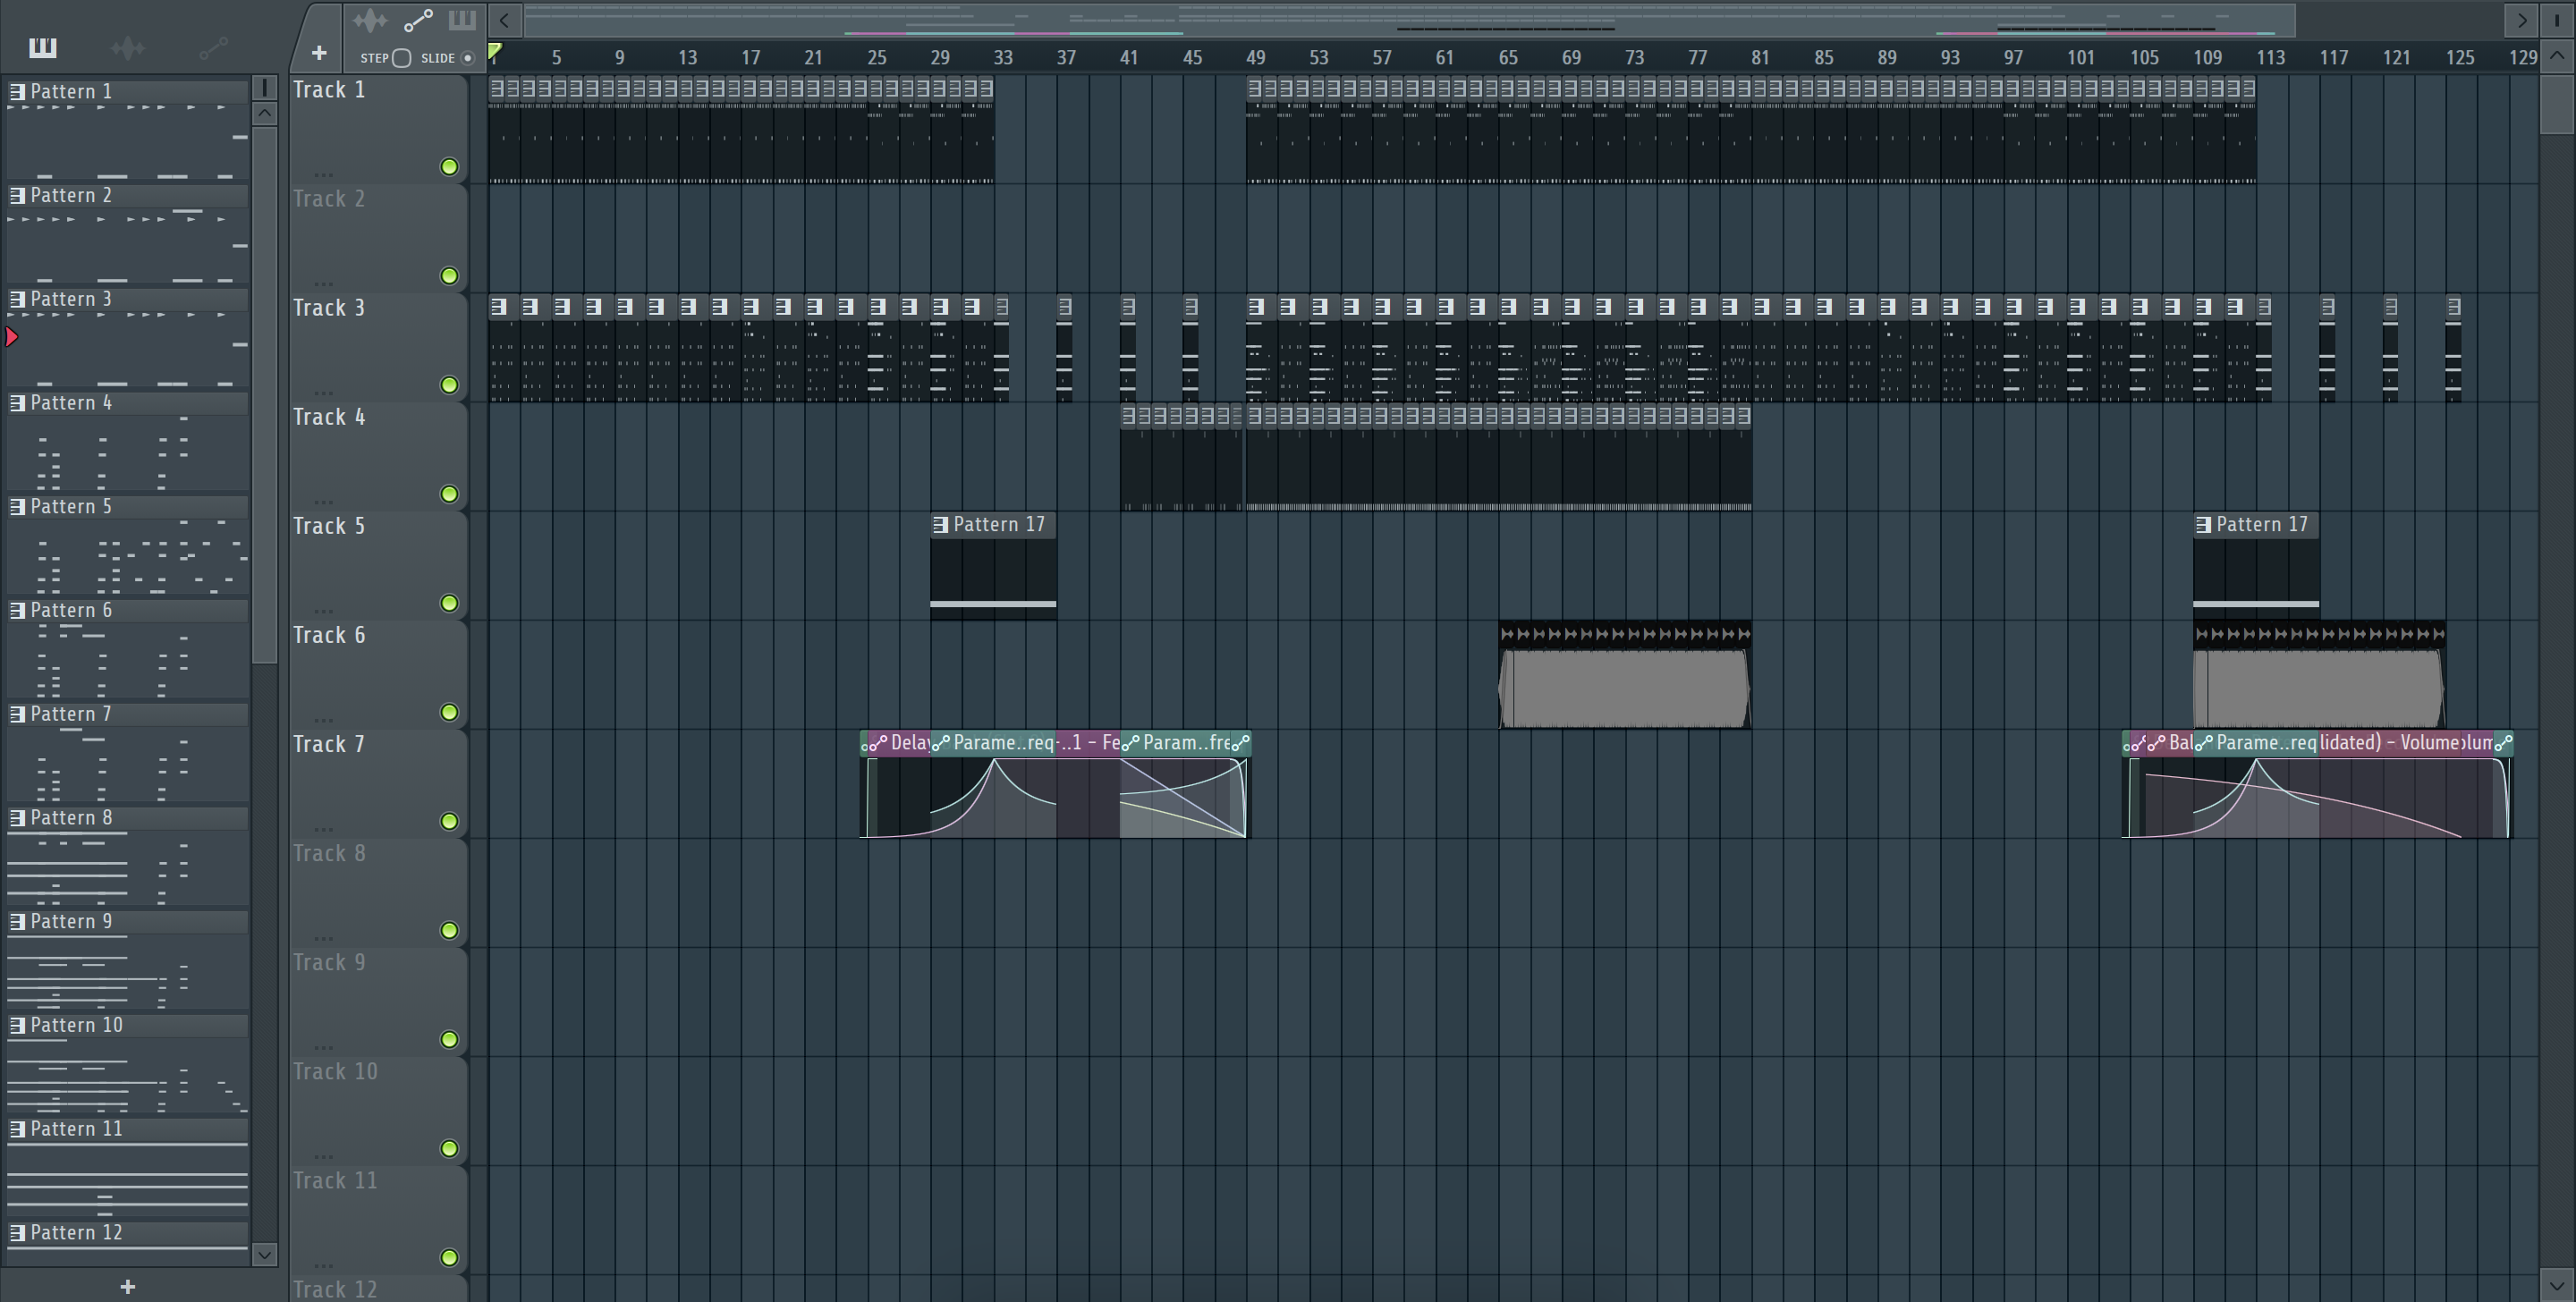The image size is (2576, 1302).
Task: Click the timeline overview scroll area
Action: (x=1410, y=20)
